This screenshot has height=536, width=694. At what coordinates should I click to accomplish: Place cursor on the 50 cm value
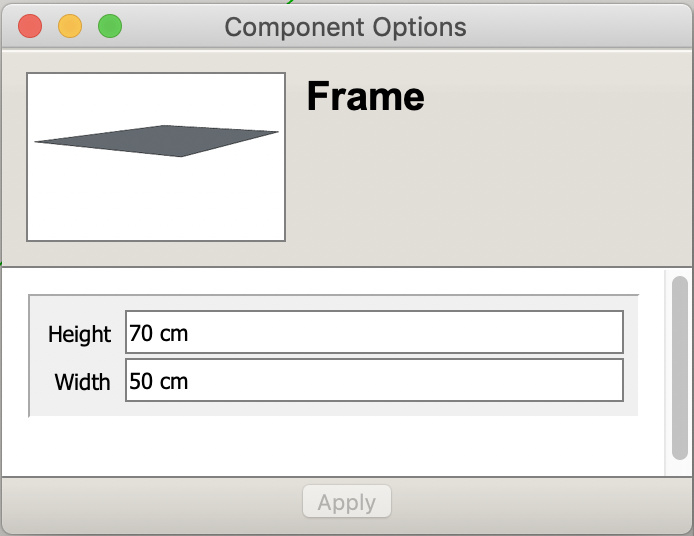tap(158, 381)
